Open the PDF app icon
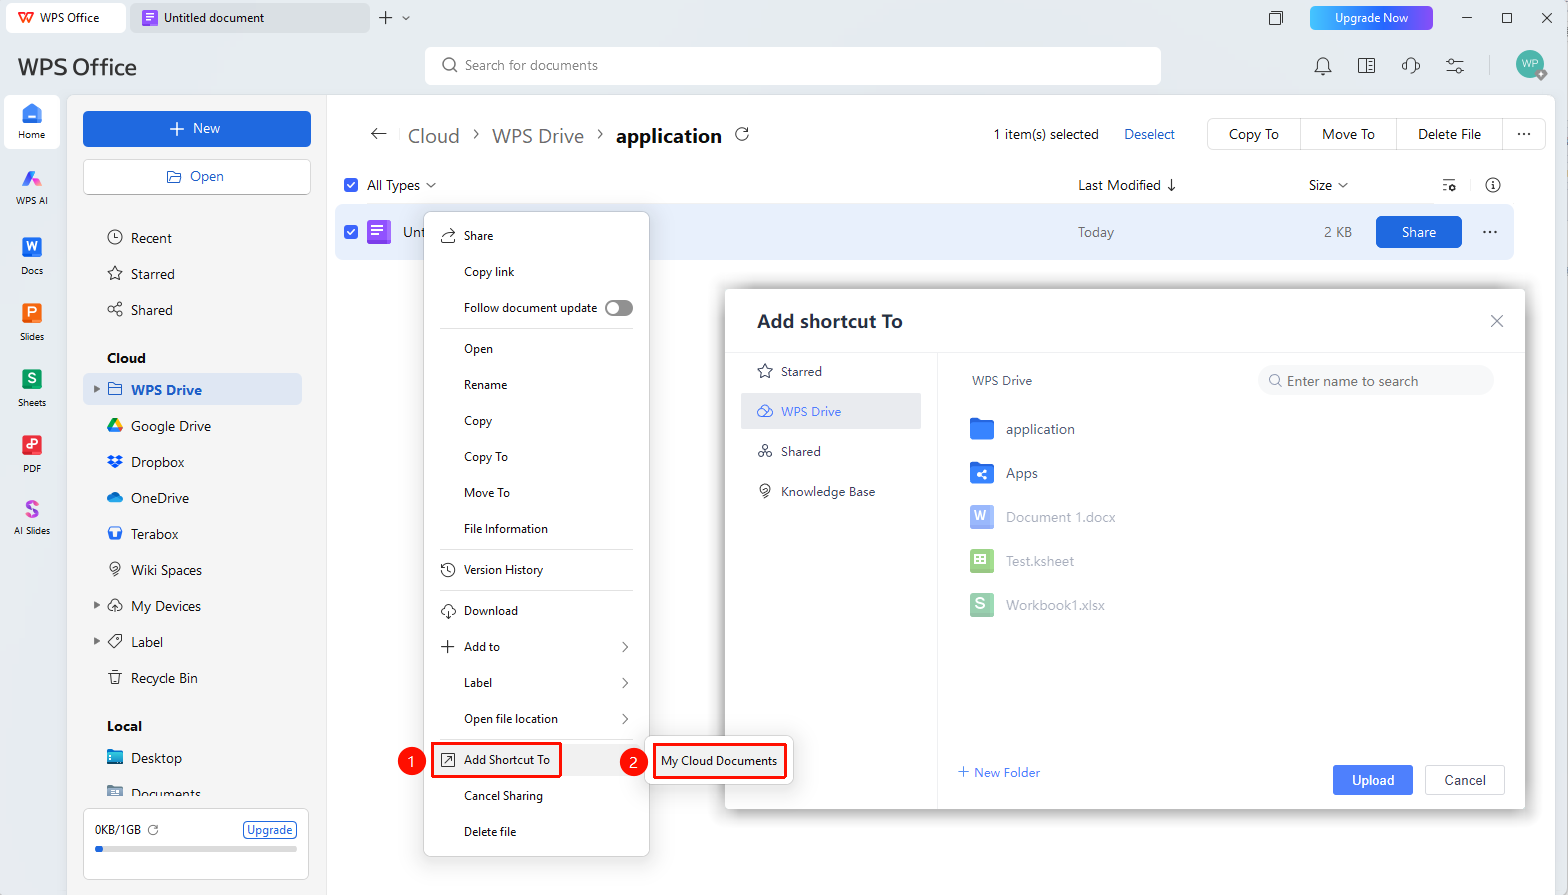1568x895 pixels. click(32, 454)
